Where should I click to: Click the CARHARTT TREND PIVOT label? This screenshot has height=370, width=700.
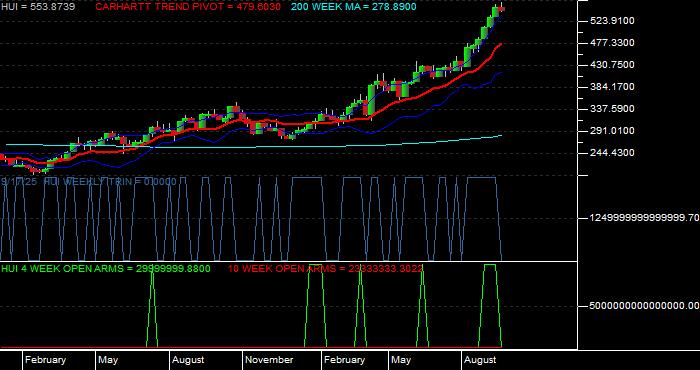tap(188, 7)
